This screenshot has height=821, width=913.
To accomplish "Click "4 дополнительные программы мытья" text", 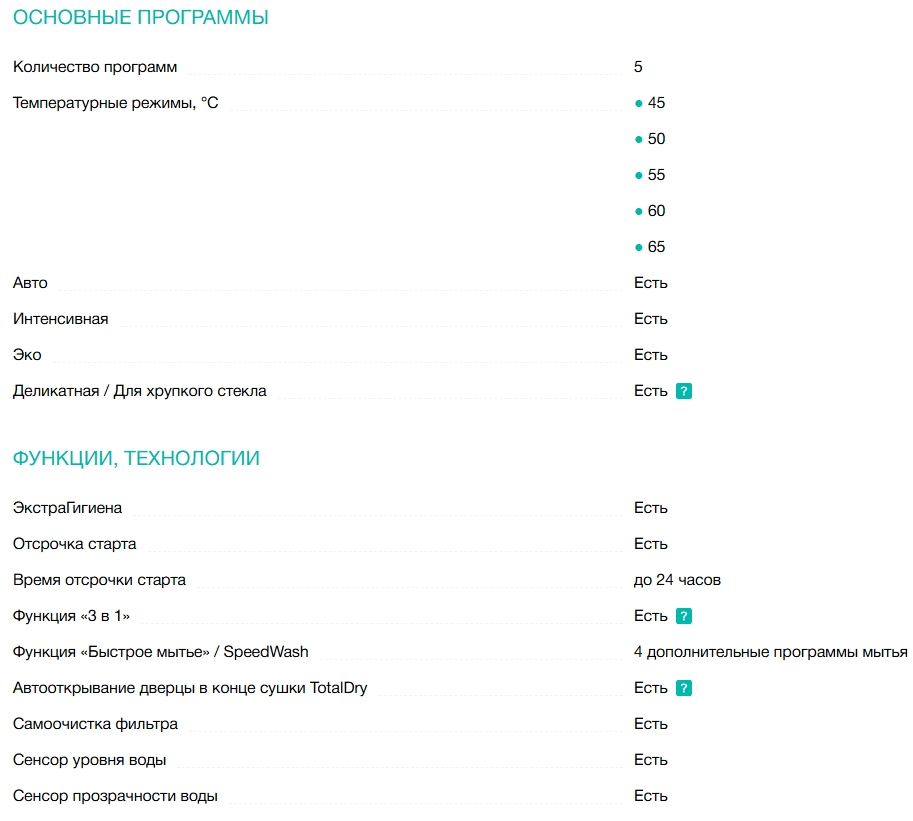I will coord(770,652).
